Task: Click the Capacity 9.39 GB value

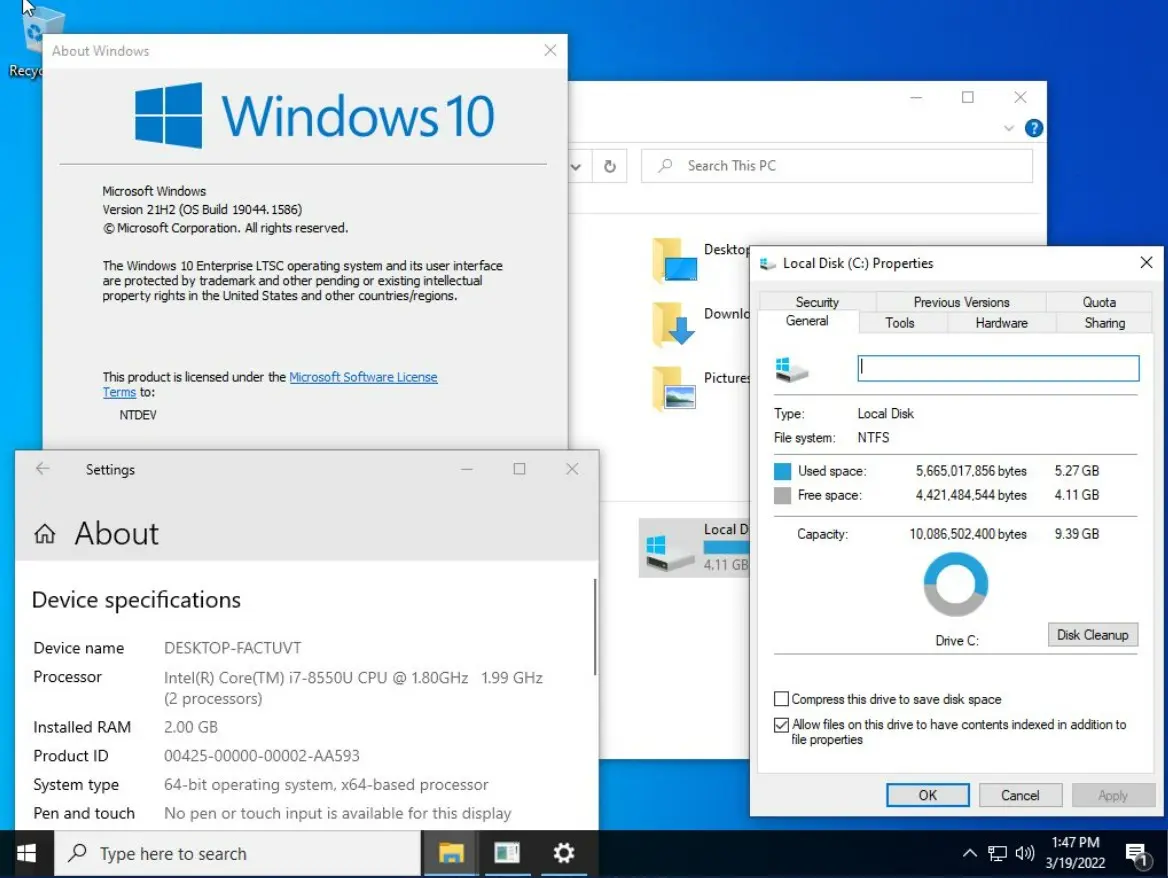Action: pos(1076,534)
